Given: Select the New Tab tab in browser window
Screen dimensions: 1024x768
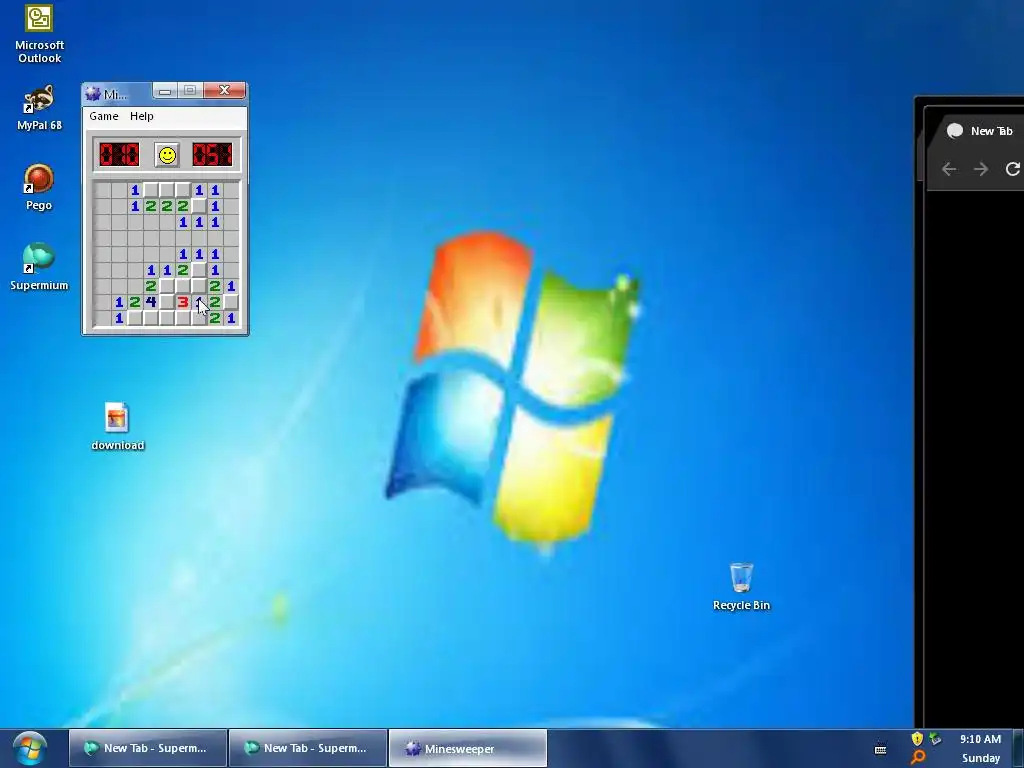Looking at the screenshot, I should (980, 131).
